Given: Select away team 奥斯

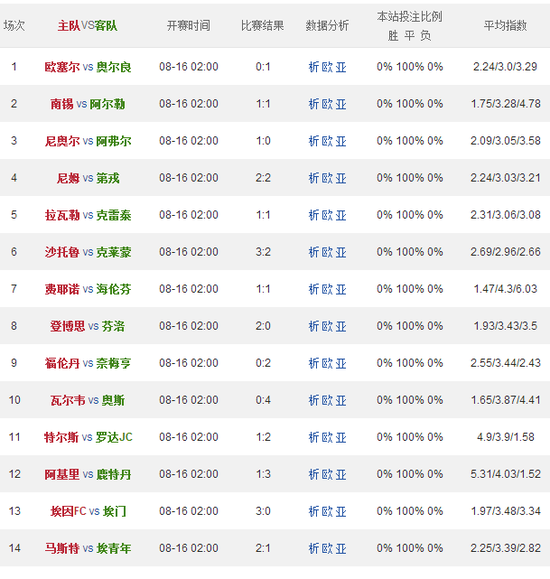Looking at the screenshot, I should pyautogui.click(x=113, y=400).
